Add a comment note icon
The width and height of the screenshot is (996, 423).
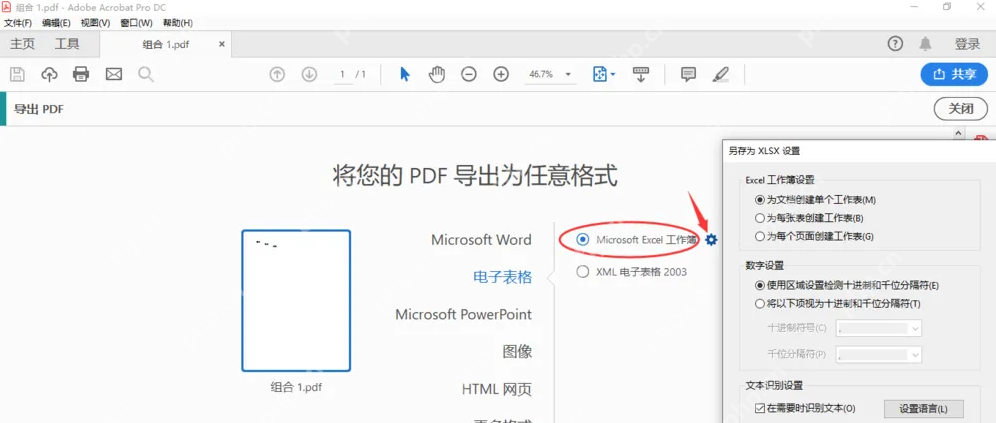(x=688, y=74)
